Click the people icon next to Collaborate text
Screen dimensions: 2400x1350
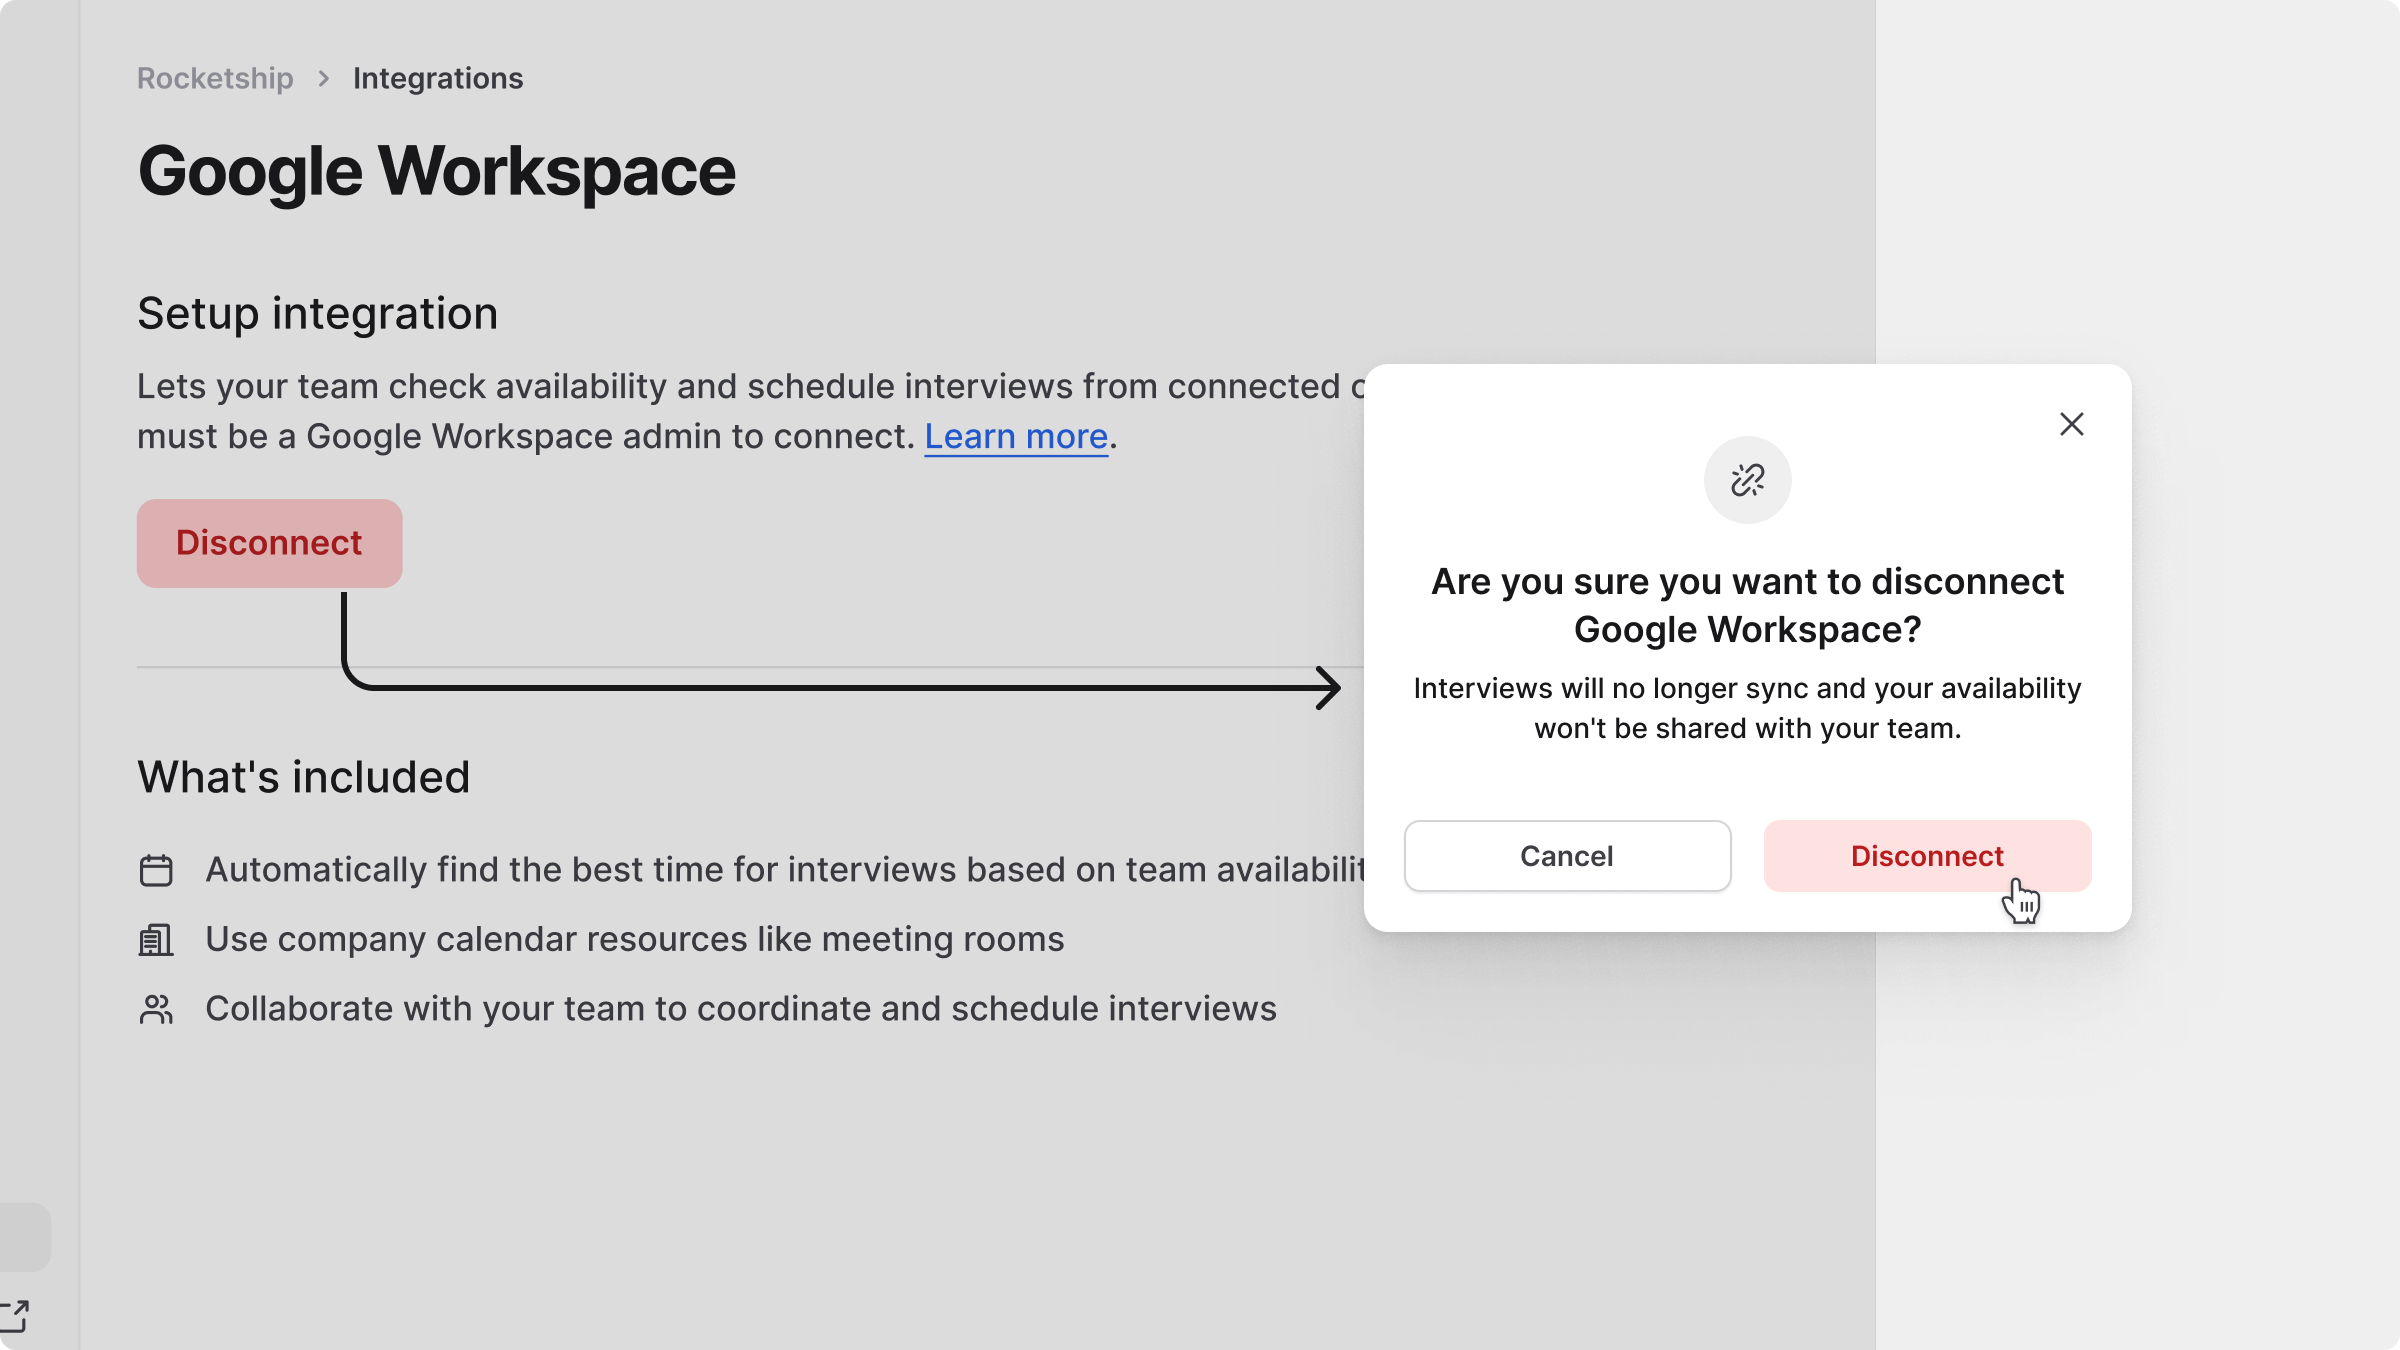[156, 1009]
